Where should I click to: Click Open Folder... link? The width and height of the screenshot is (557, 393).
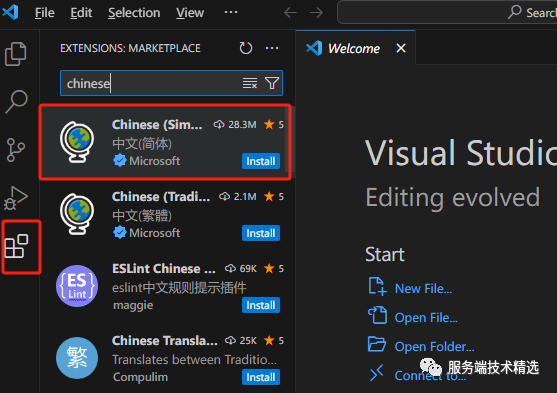coord(434,346)
